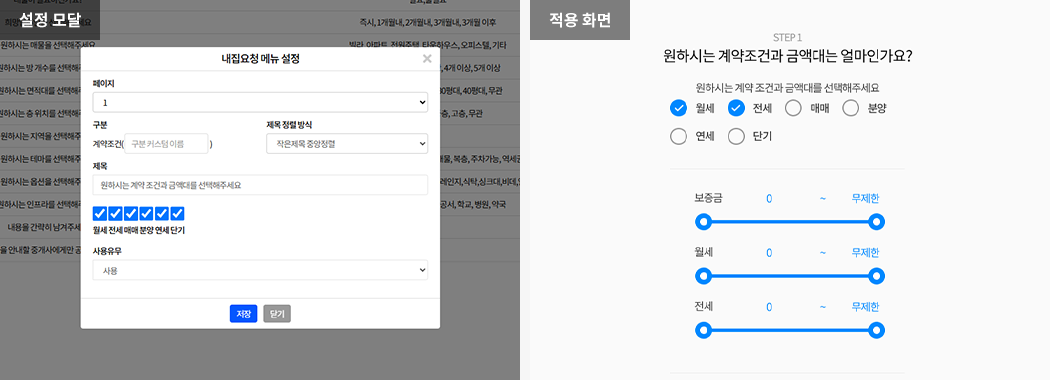Close the 내집요청 메뉴 설정 modal with X
Screen dimensions: 1050x380
(427, 59)
